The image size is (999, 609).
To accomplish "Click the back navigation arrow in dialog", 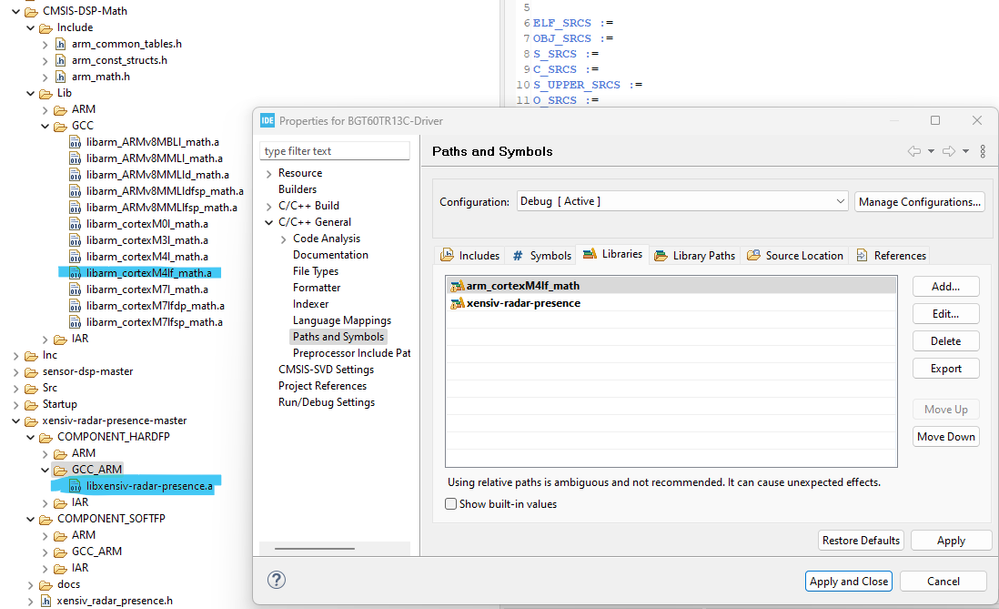I will (x=914, y=151).
